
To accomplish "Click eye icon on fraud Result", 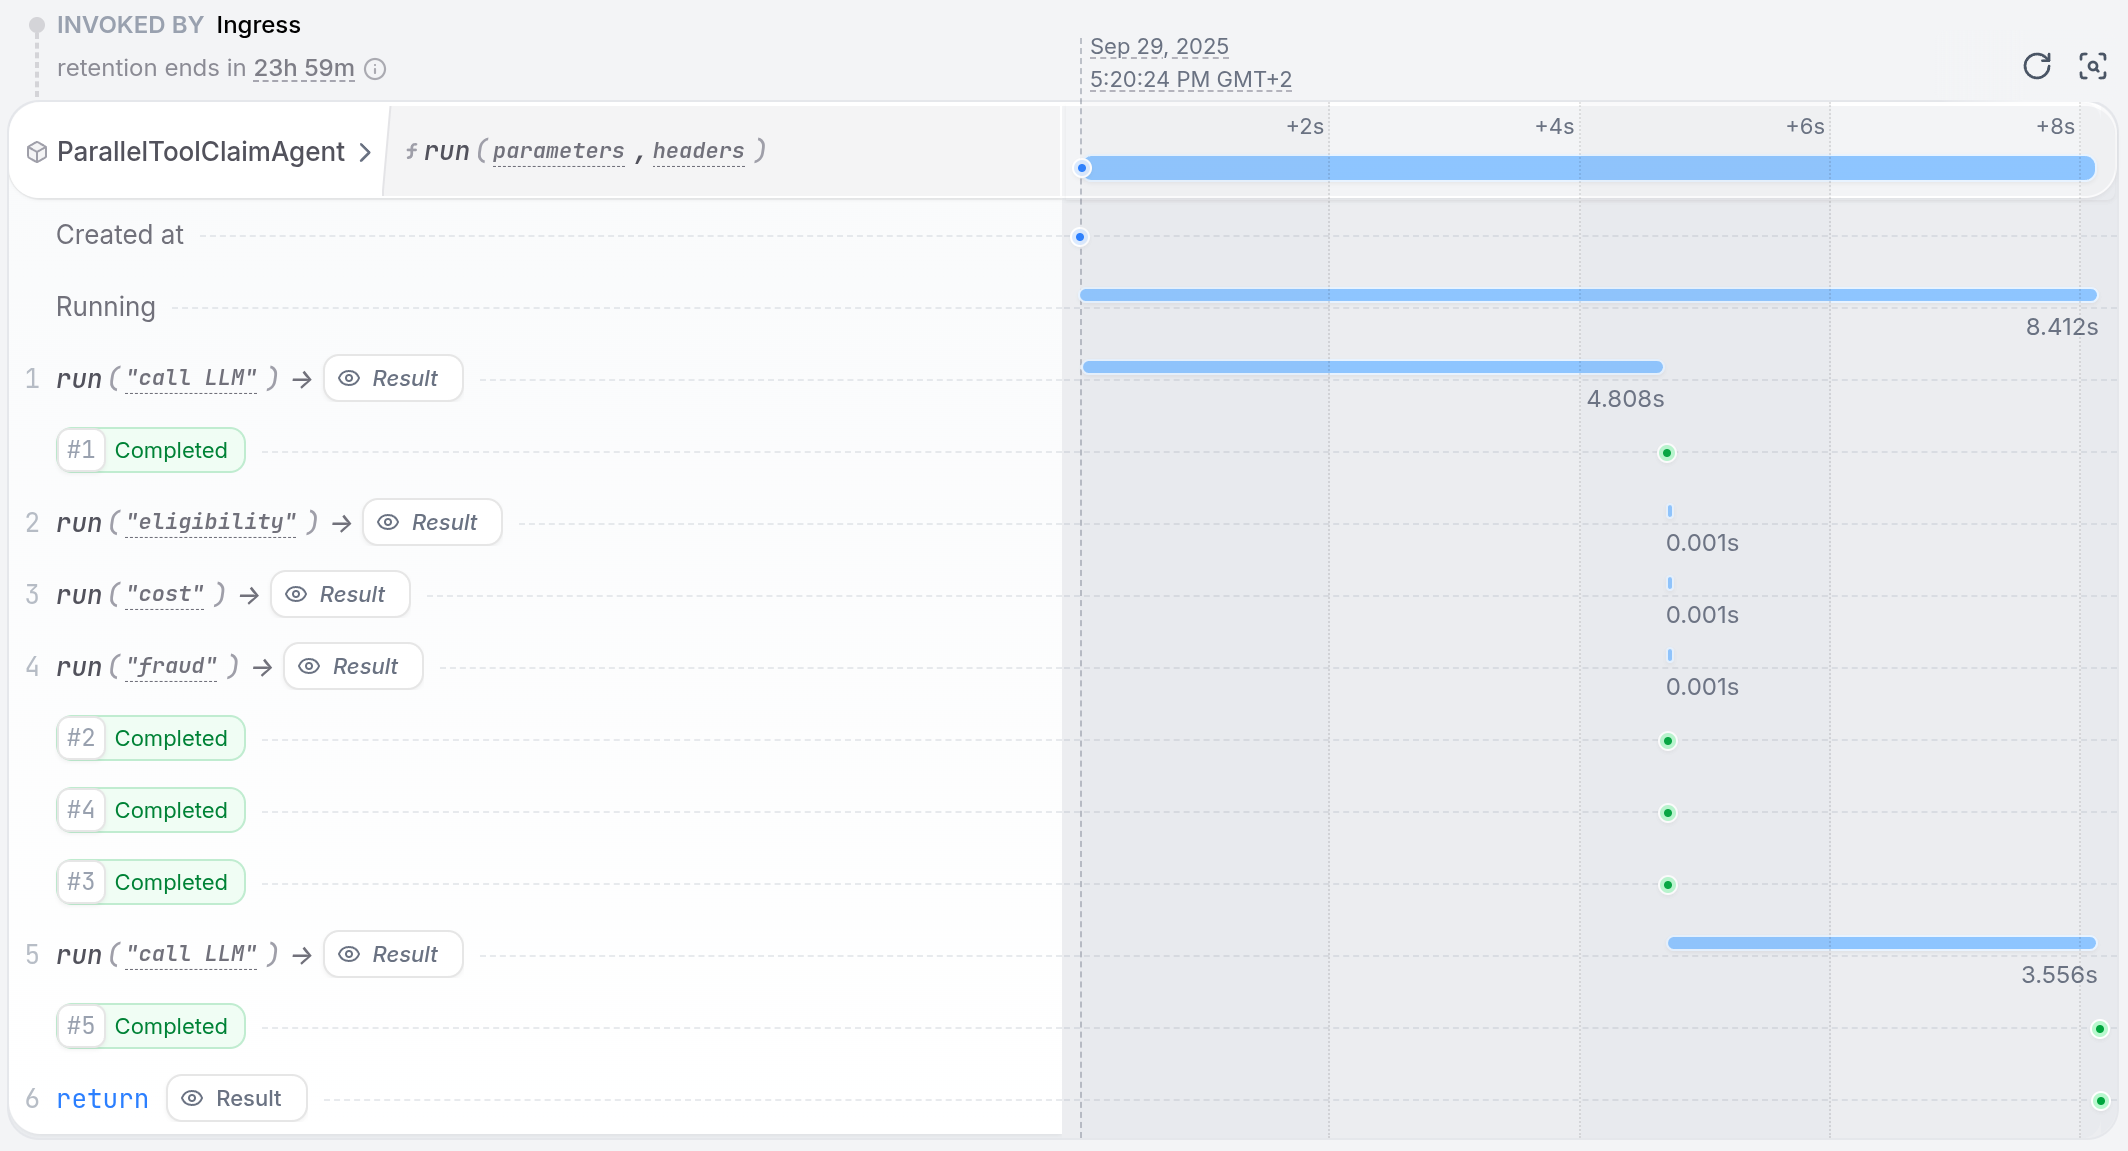I will pyautogui.click(x=309, y=666).
